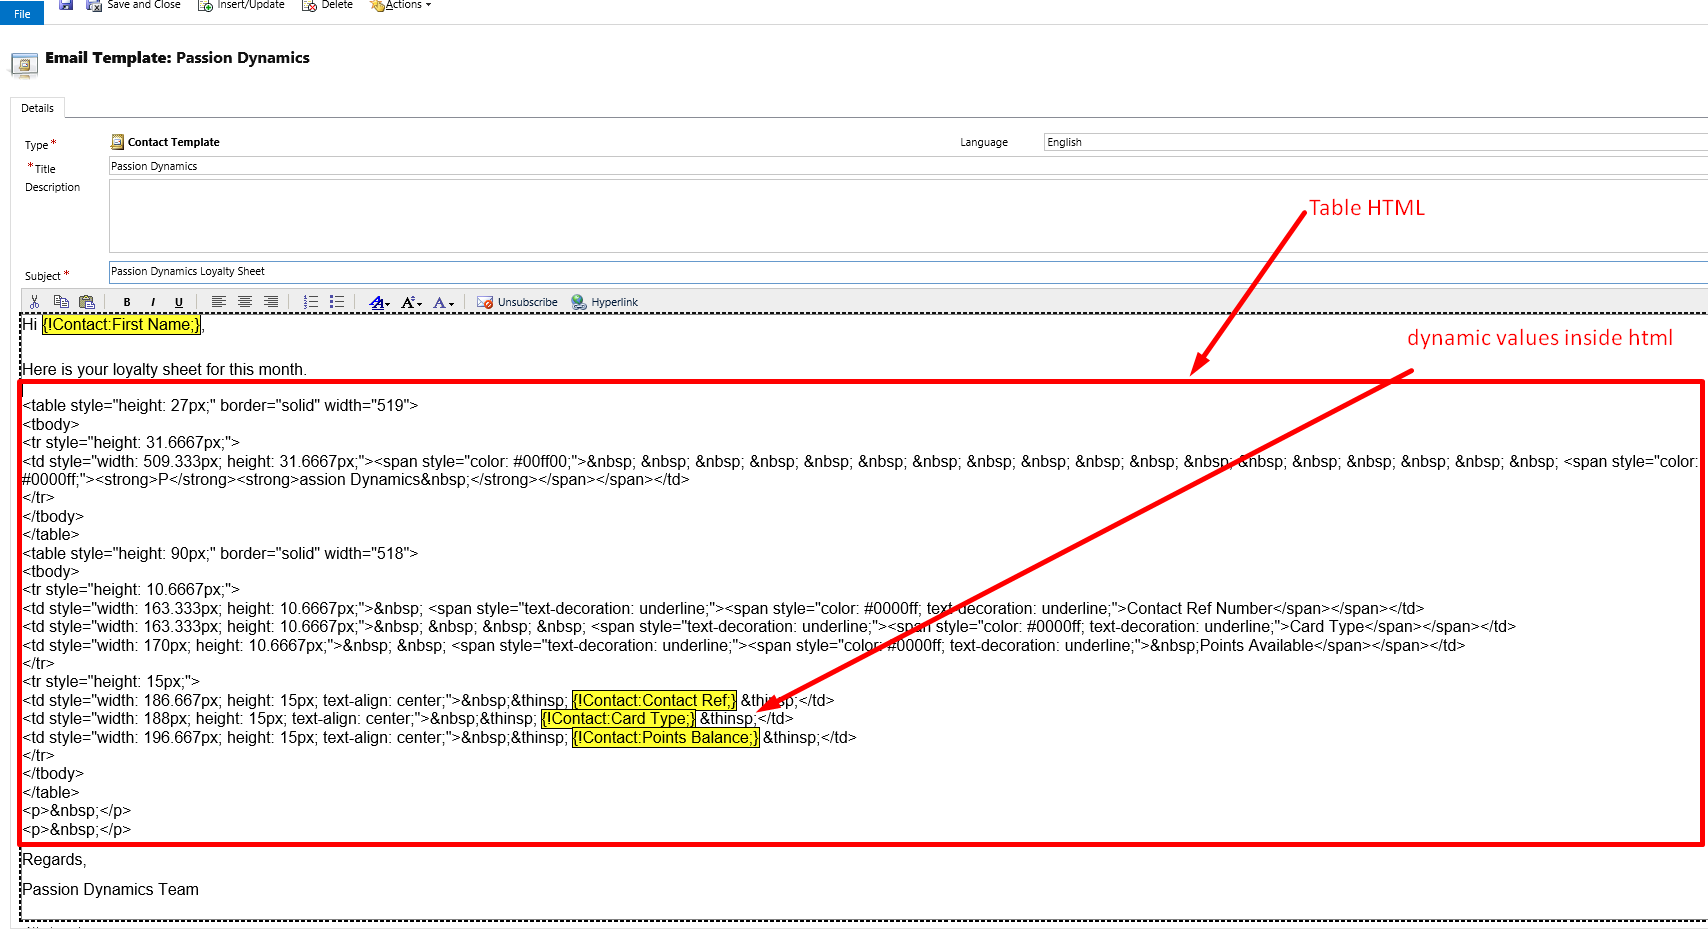Click the Unsubscribe button
1708x936 pixels.
click(518, 302)
